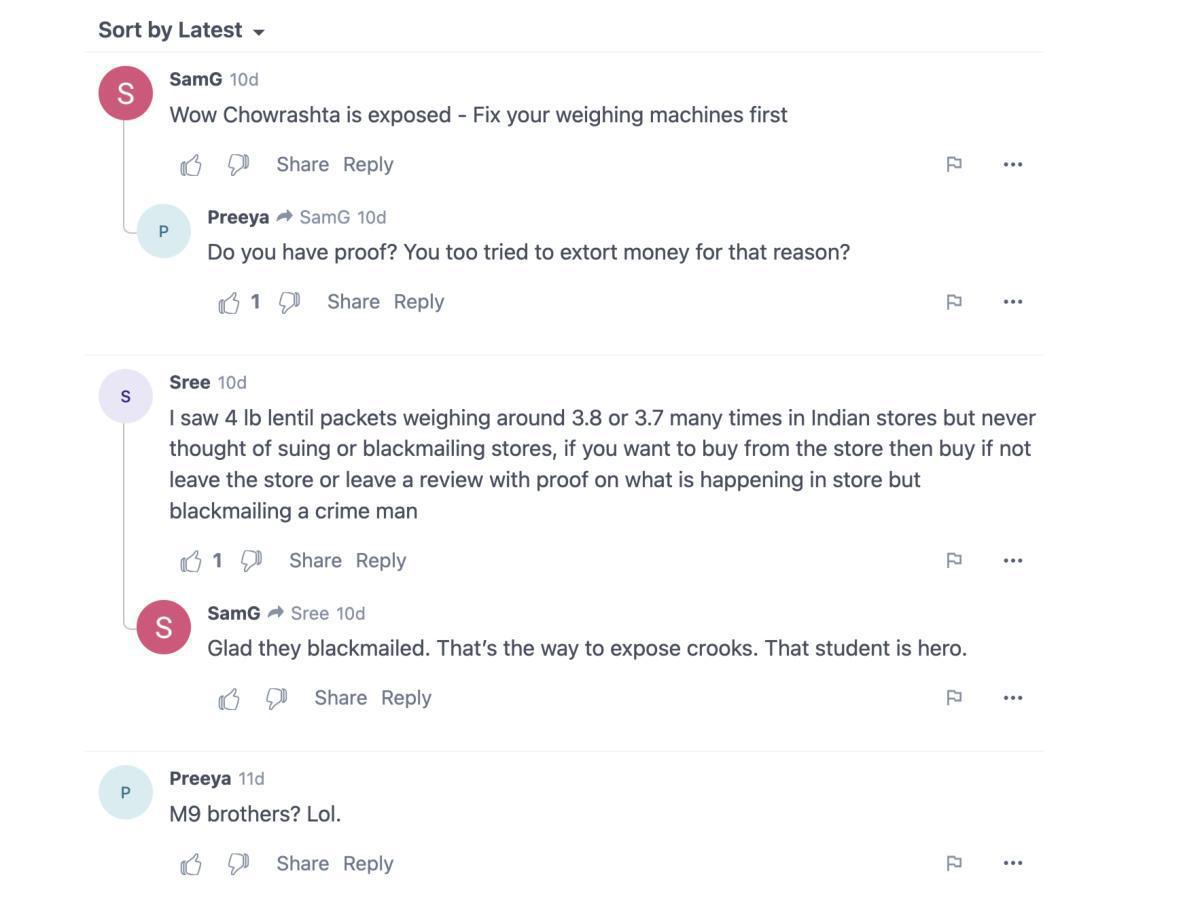Click SamG's red avatar on top comment

pos(125,93)
